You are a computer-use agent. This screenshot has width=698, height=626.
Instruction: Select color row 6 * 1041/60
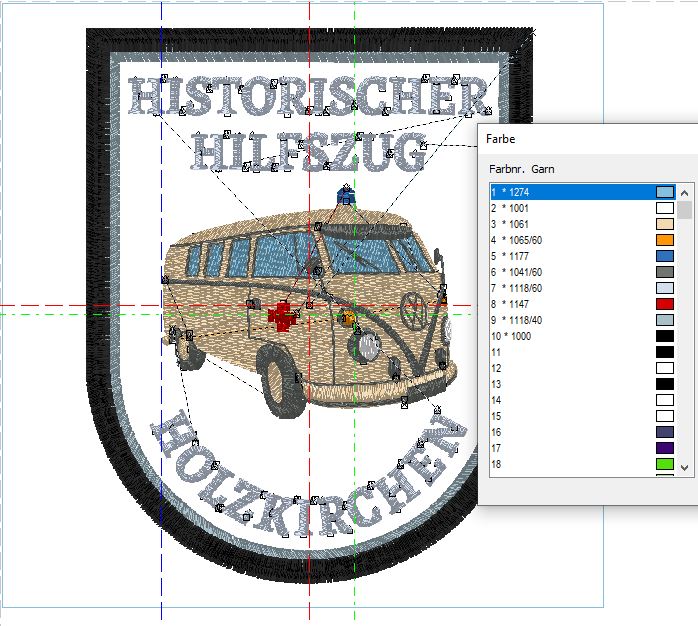coord(583,272)
